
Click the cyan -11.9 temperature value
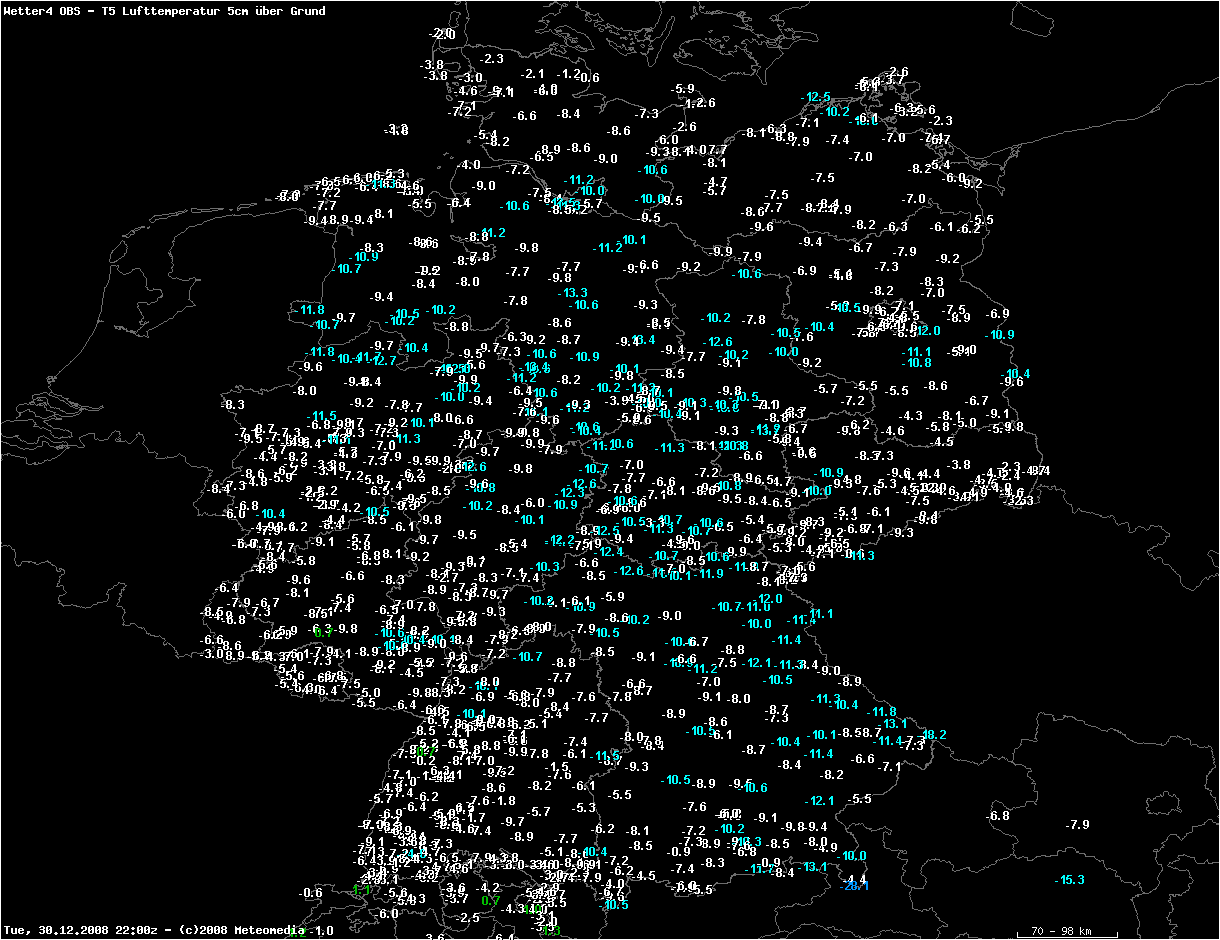(707, 573)
